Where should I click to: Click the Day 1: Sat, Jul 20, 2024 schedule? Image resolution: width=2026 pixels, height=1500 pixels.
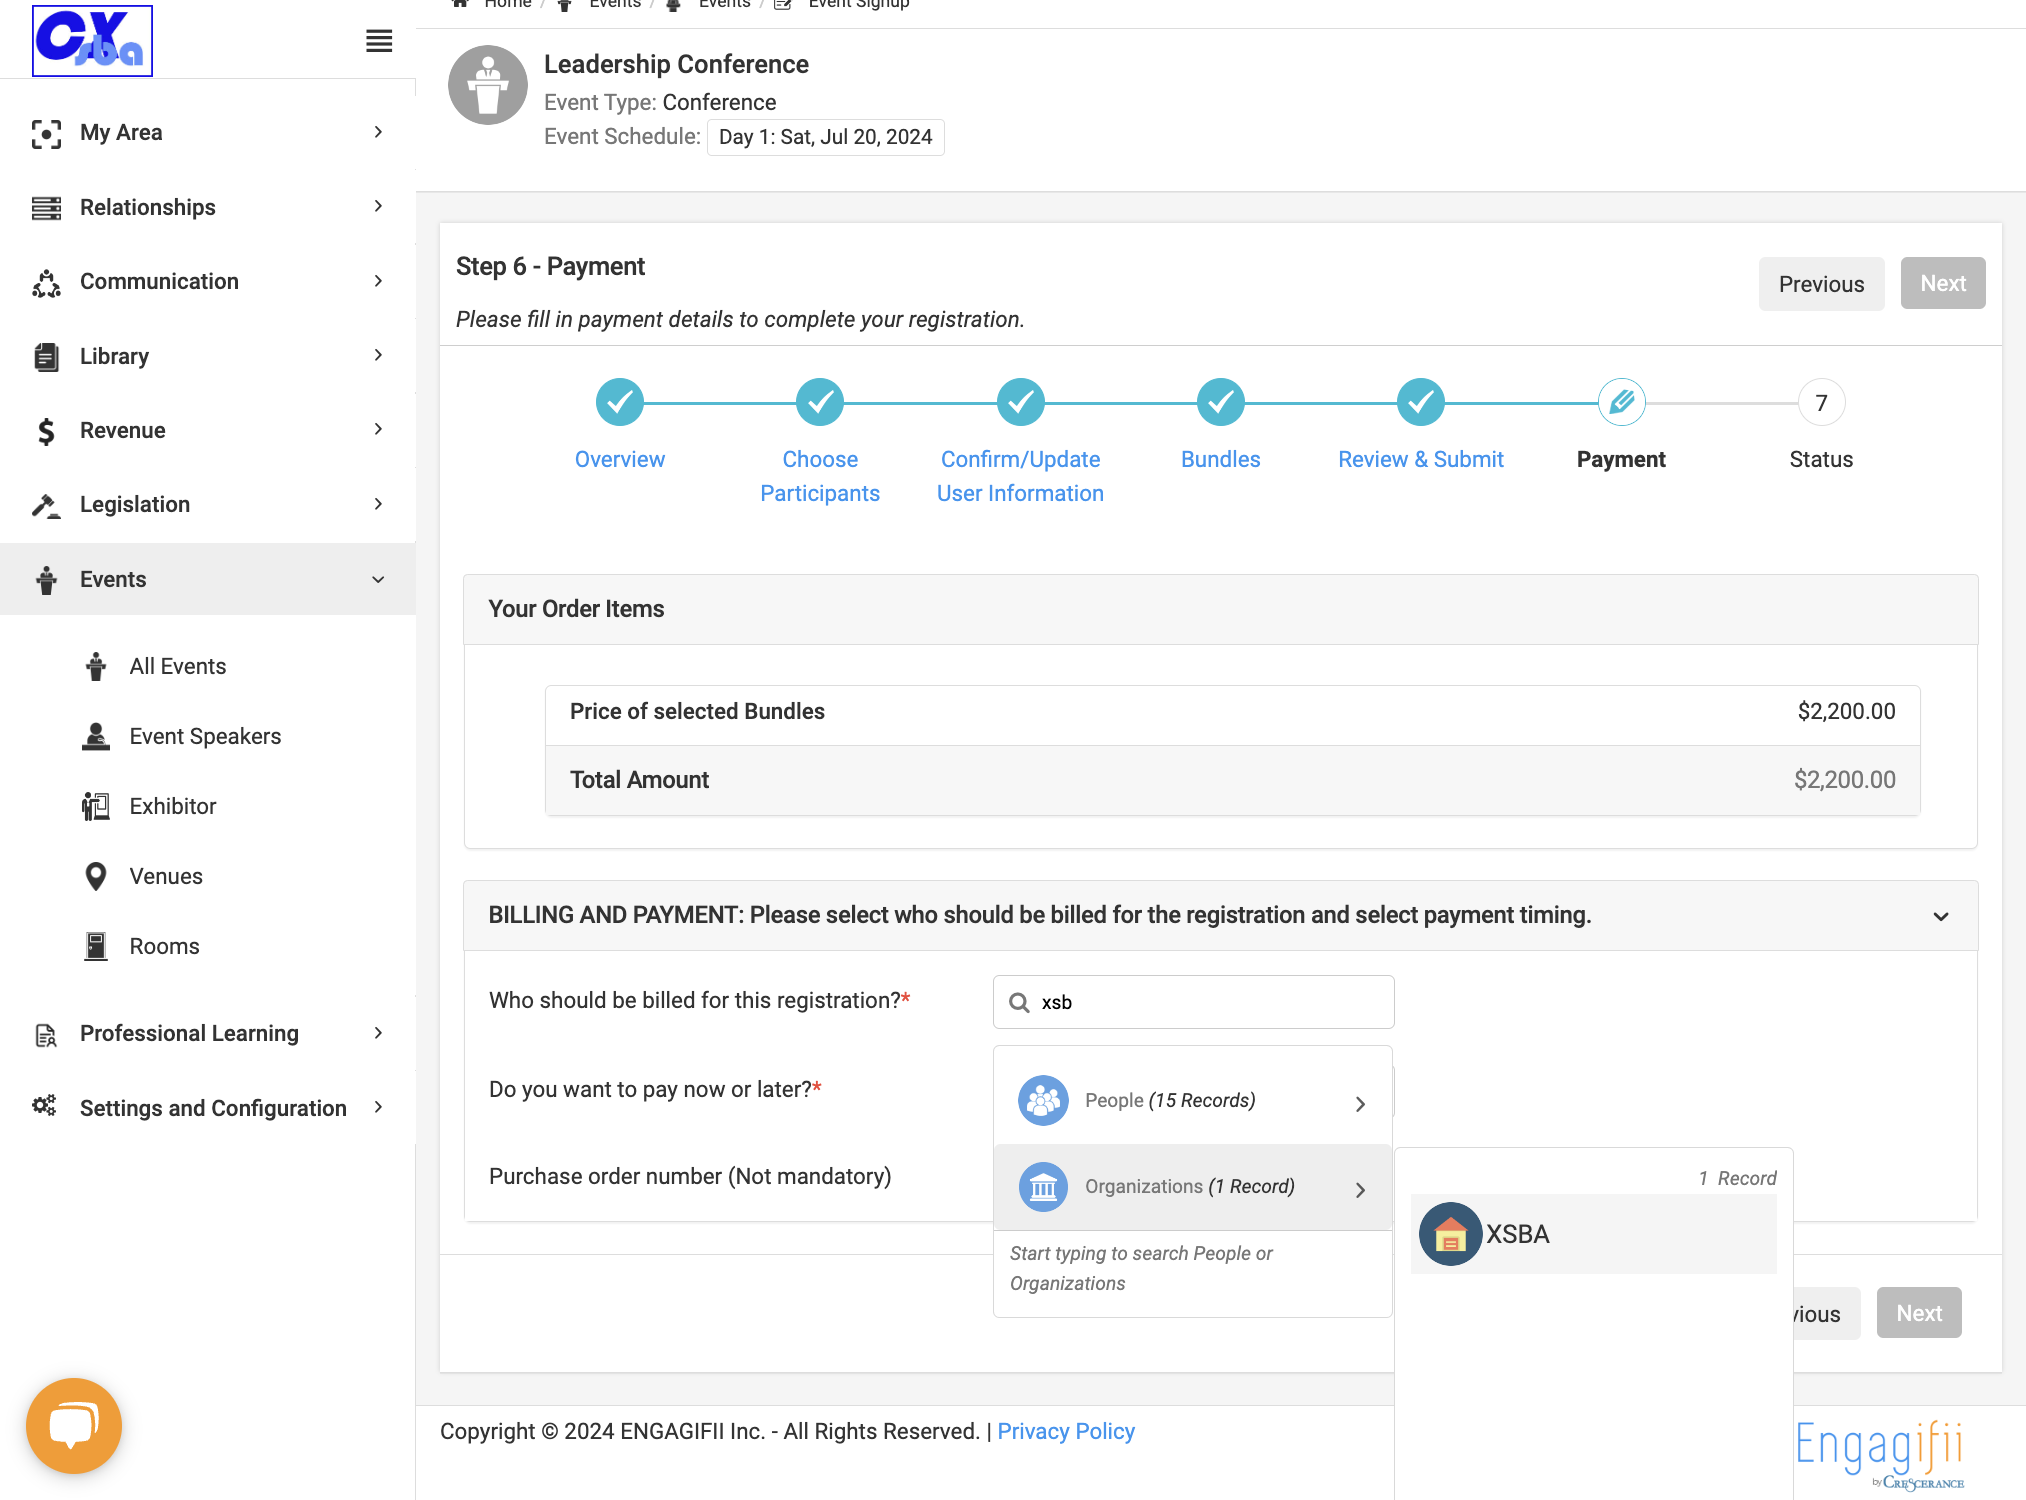[x=825, y=137]
